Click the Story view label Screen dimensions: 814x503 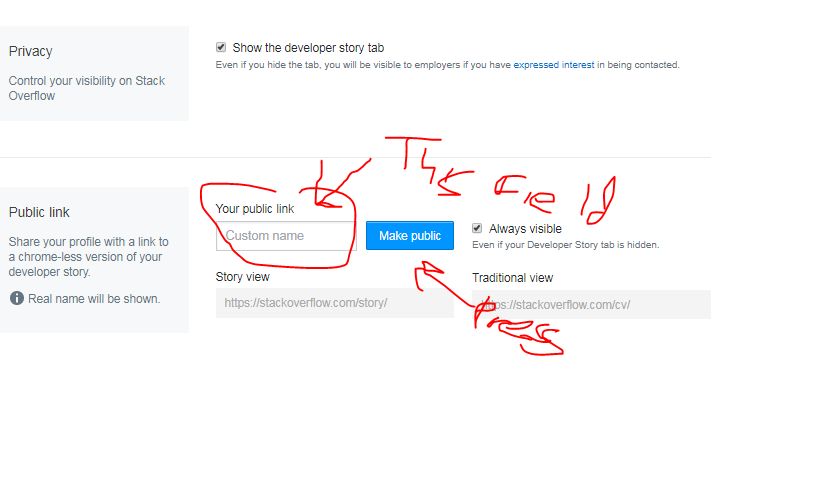(242, 277)
